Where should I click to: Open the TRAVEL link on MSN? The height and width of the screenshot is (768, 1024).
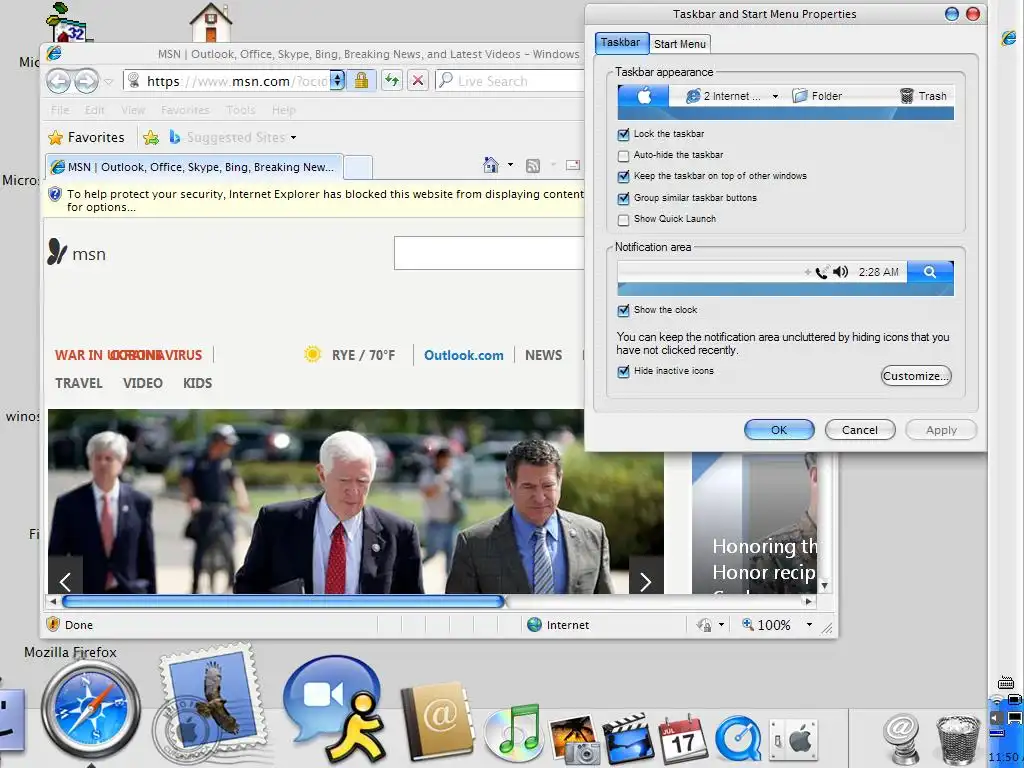tap(78, 383)
